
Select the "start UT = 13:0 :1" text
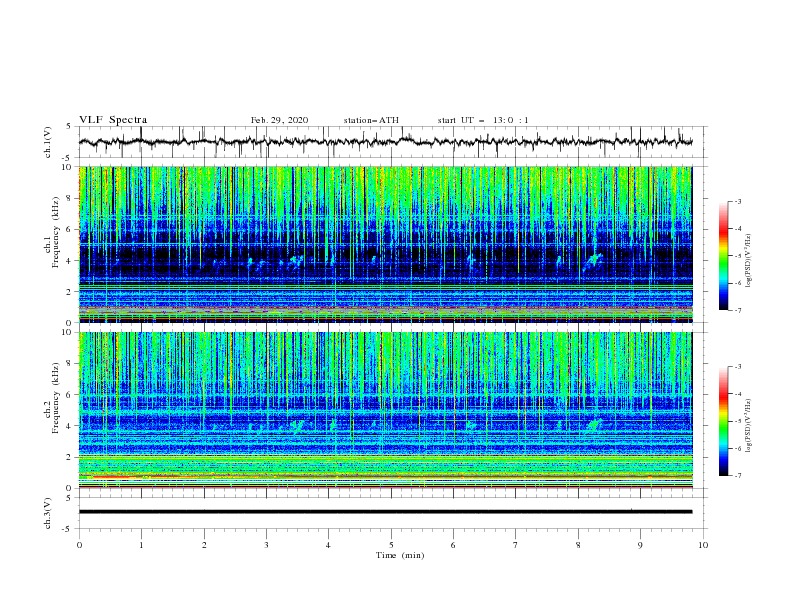pyautogui.click(x=483, y=120)
